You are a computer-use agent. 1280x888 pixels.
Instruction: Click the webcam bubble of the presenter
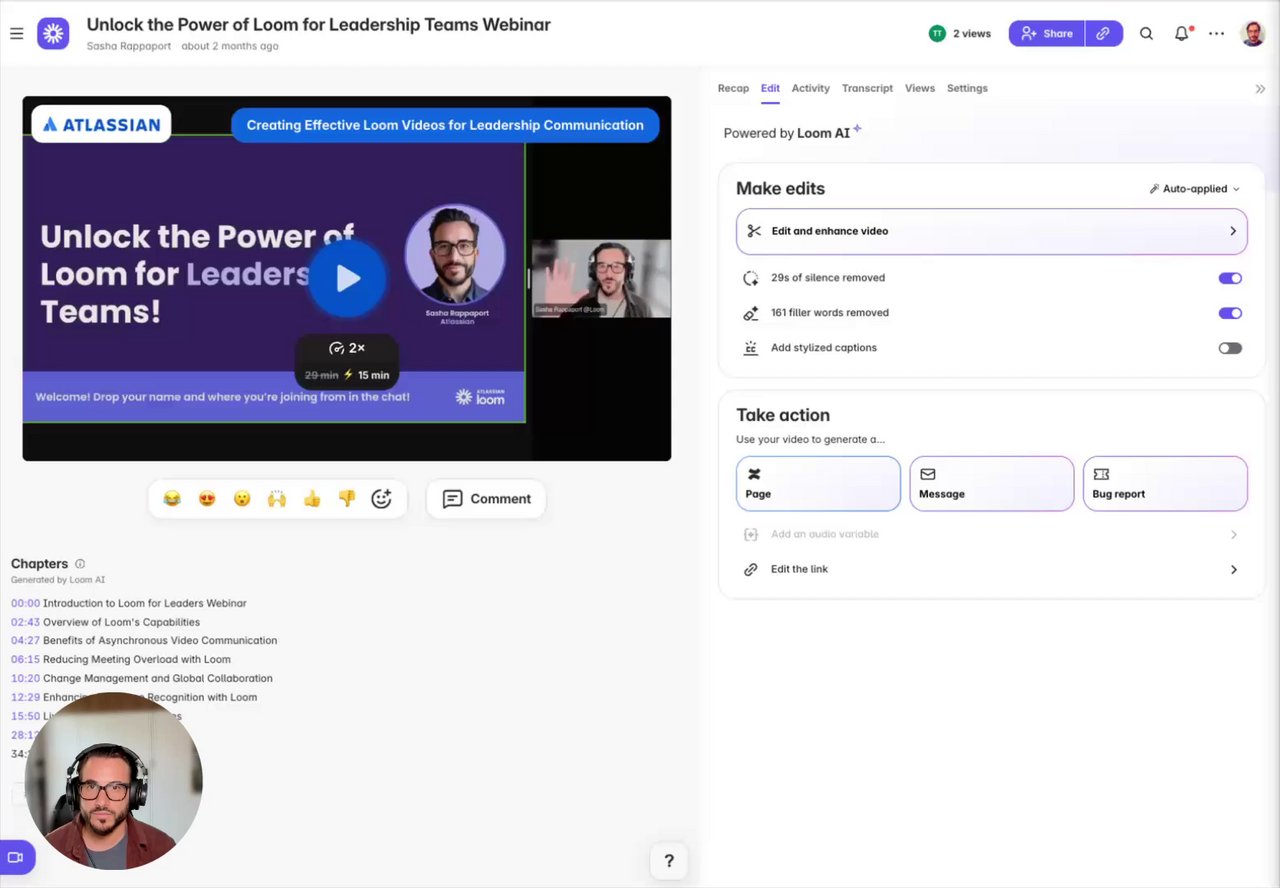(x=113, y=781)
